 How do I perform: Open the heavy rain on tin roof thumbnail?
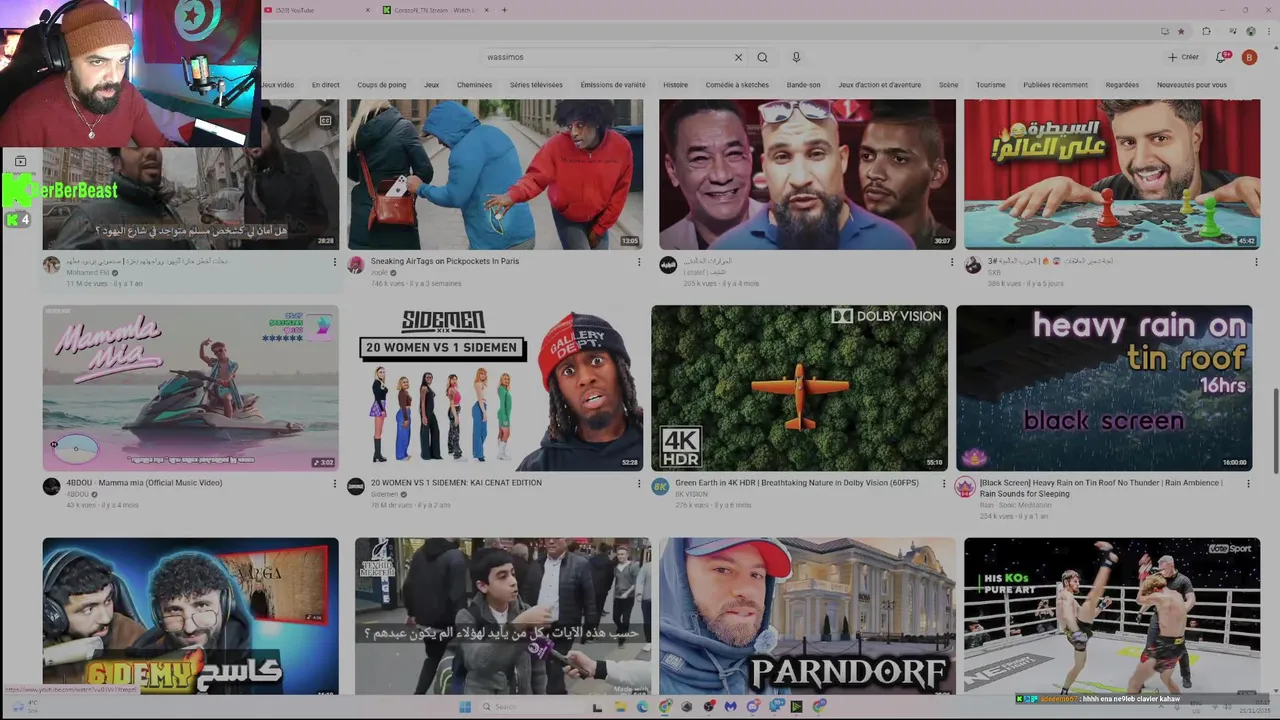point(1104,388)
